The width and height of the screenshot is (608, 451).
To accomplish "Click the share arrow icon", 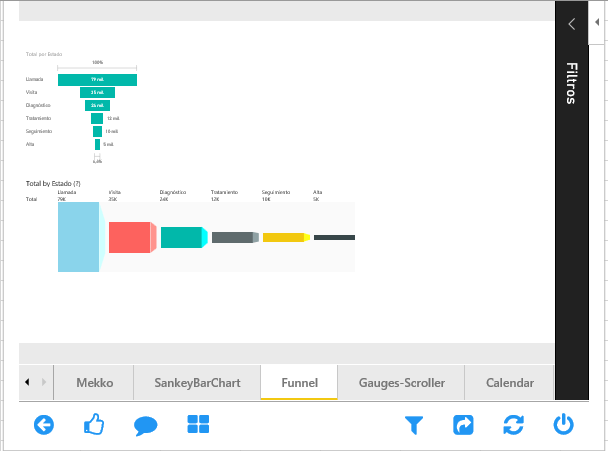I will 464,425.
